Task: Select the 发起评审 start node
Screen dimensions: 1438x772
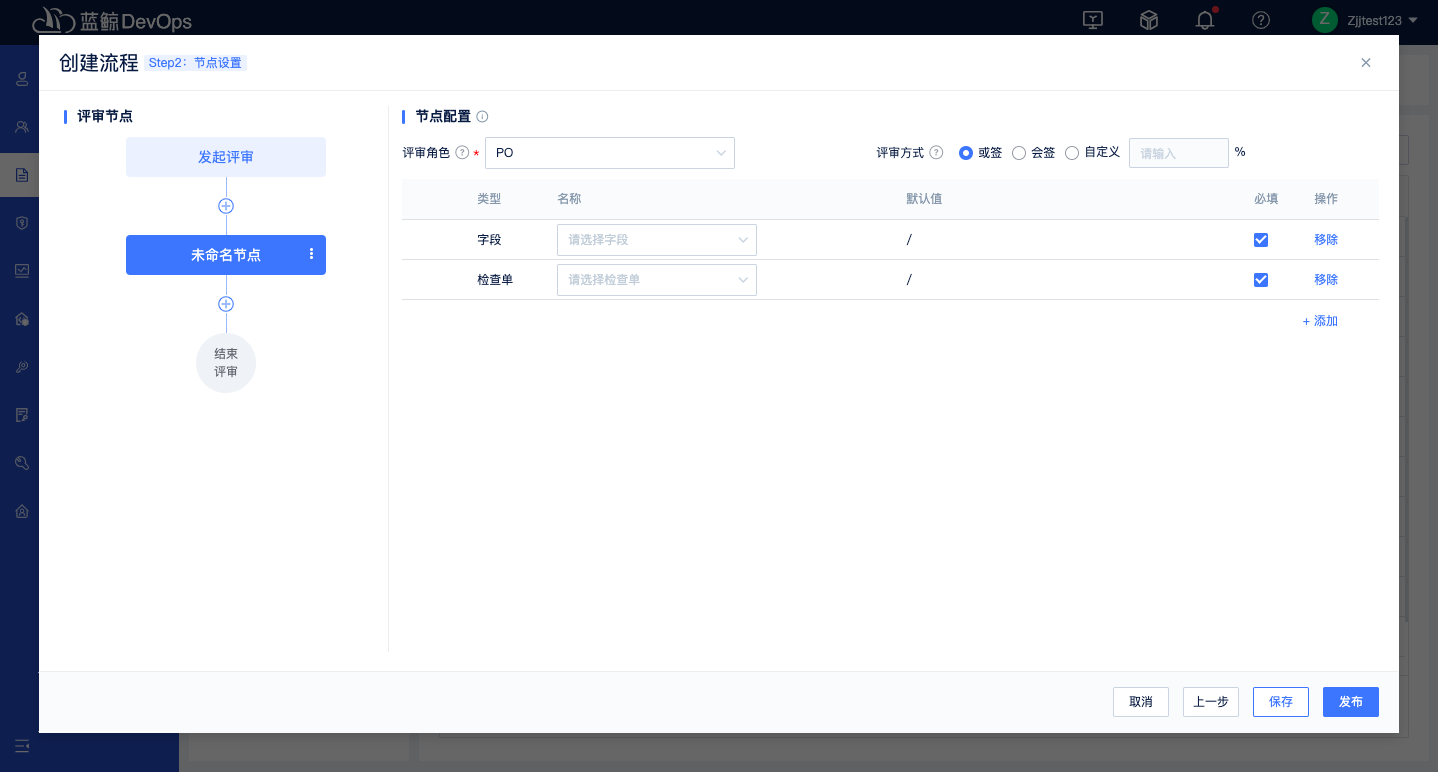Action: [226, 157]
